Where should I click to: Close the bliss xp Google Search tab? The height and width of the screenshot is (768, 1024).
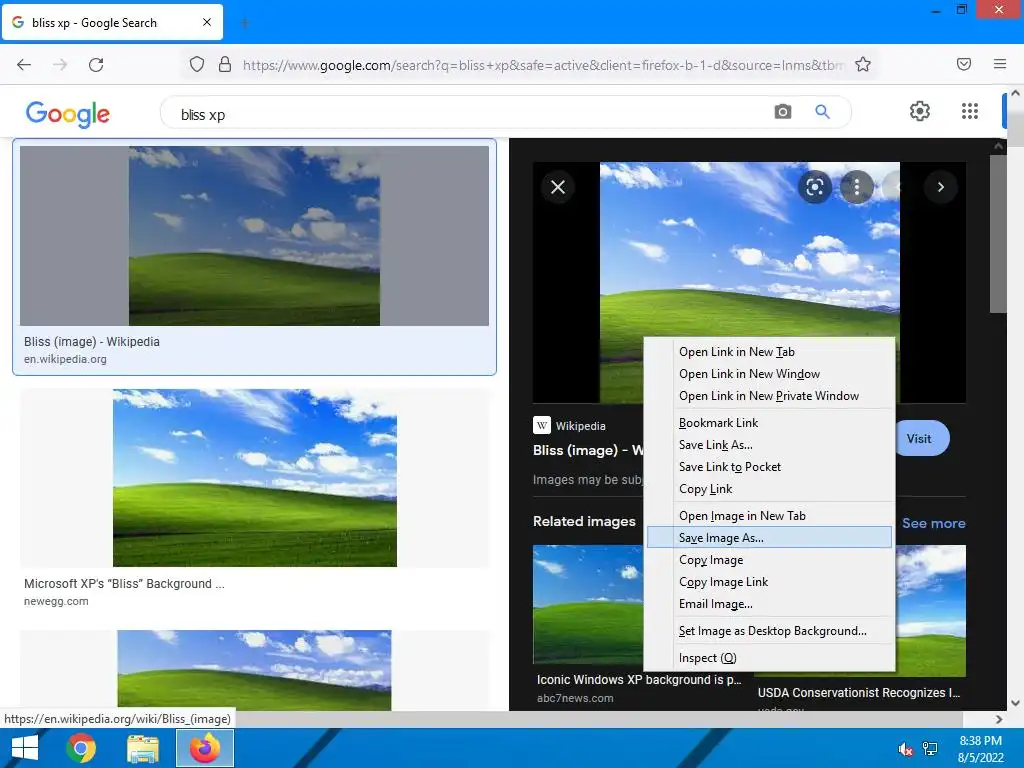pyautogui.click(x=207, y=22)
